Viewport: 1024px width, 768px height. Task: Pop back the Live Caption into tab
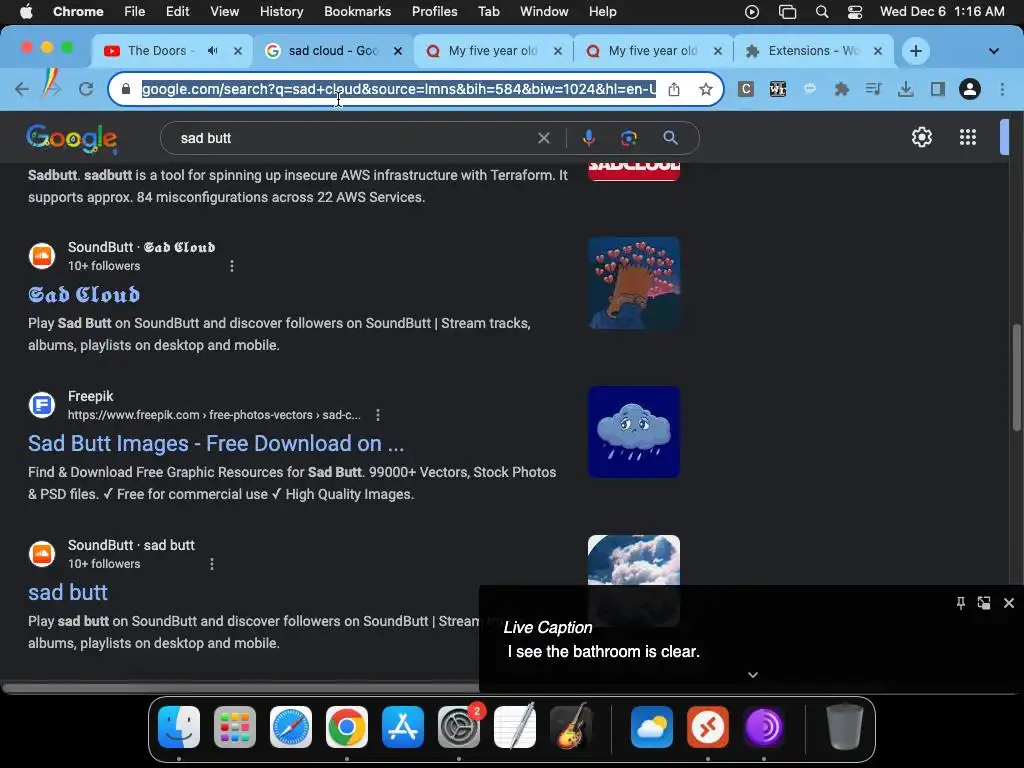click(984, 603)
